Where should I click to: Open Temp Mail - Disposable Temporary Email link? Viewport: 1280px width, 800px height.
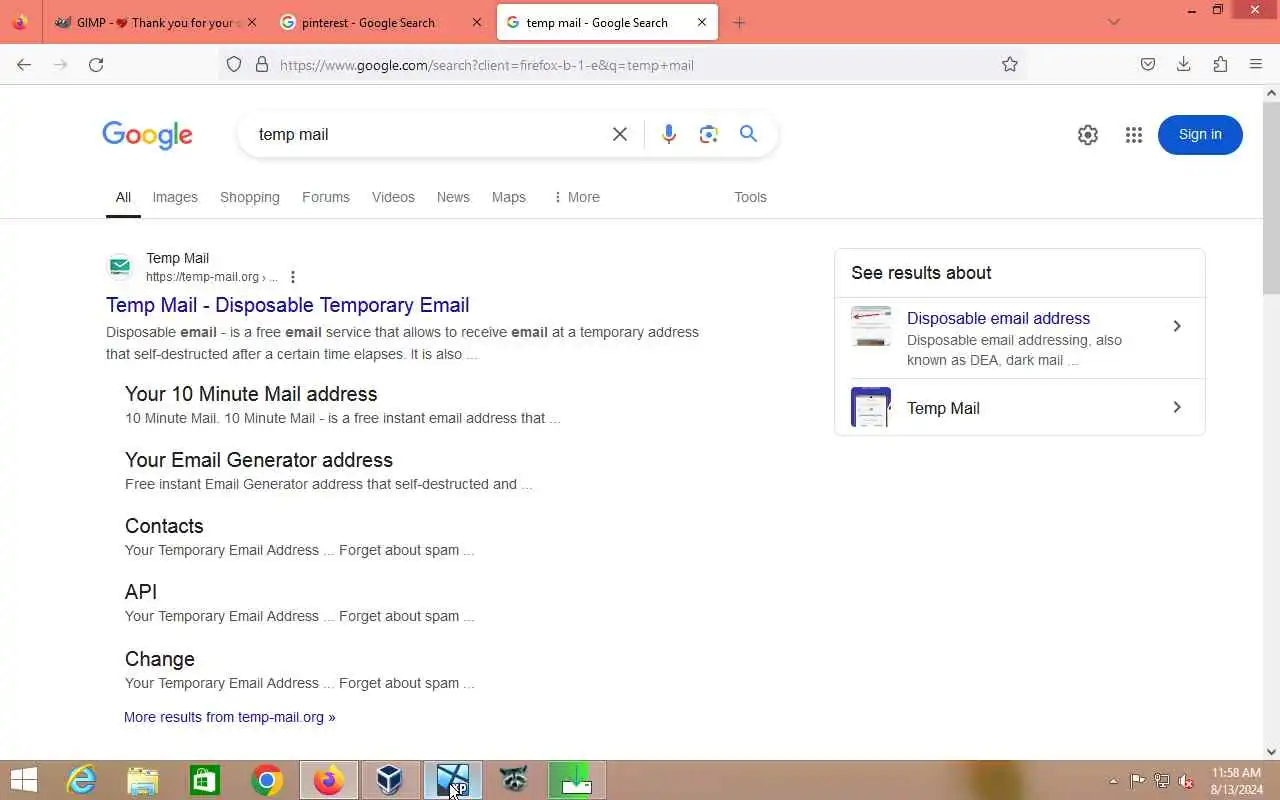(288, 305)
